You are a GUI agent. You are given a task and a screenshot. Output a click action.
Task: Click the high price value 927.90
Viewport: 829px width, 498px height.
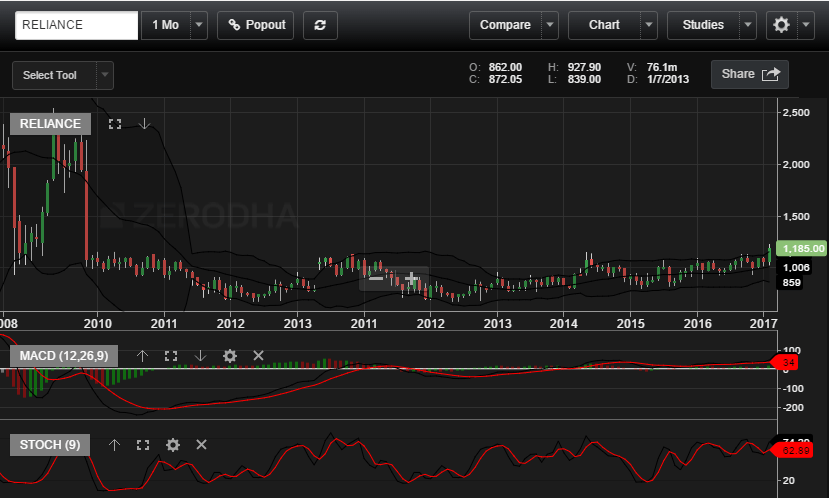pyautogui.click(x=584, y=67)
